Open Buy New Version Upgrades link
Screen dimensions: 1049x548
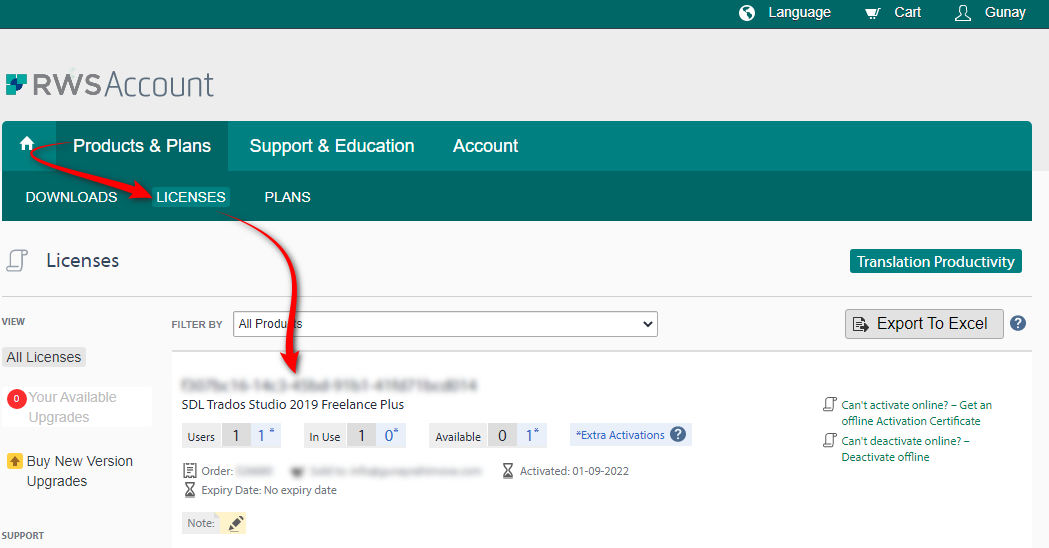coord(80,471)
